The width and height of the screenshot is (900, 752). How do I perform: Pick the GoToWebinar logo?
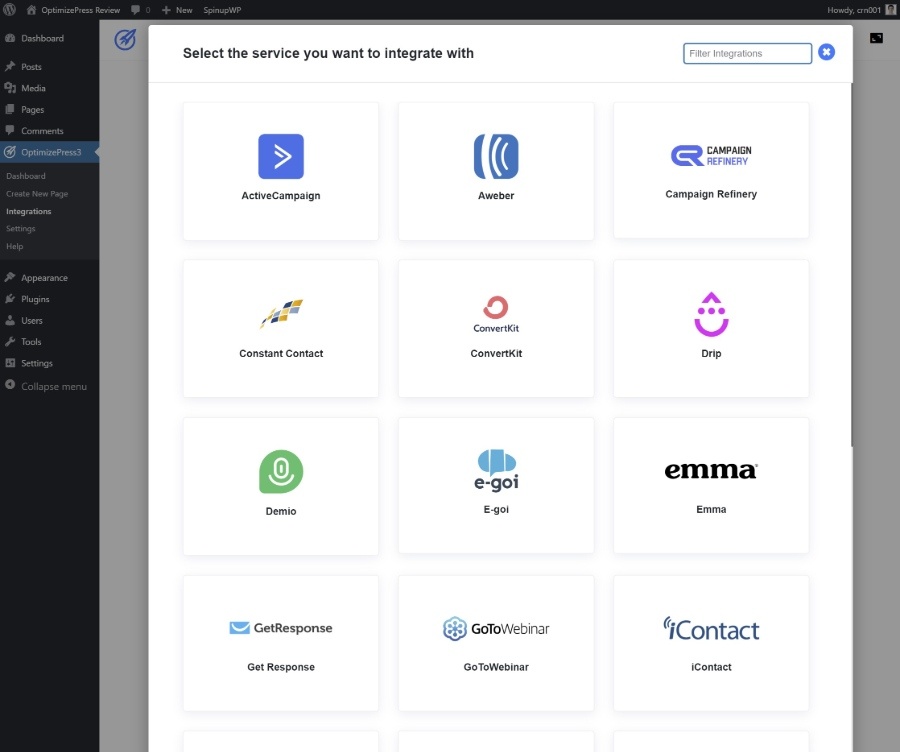496,629
